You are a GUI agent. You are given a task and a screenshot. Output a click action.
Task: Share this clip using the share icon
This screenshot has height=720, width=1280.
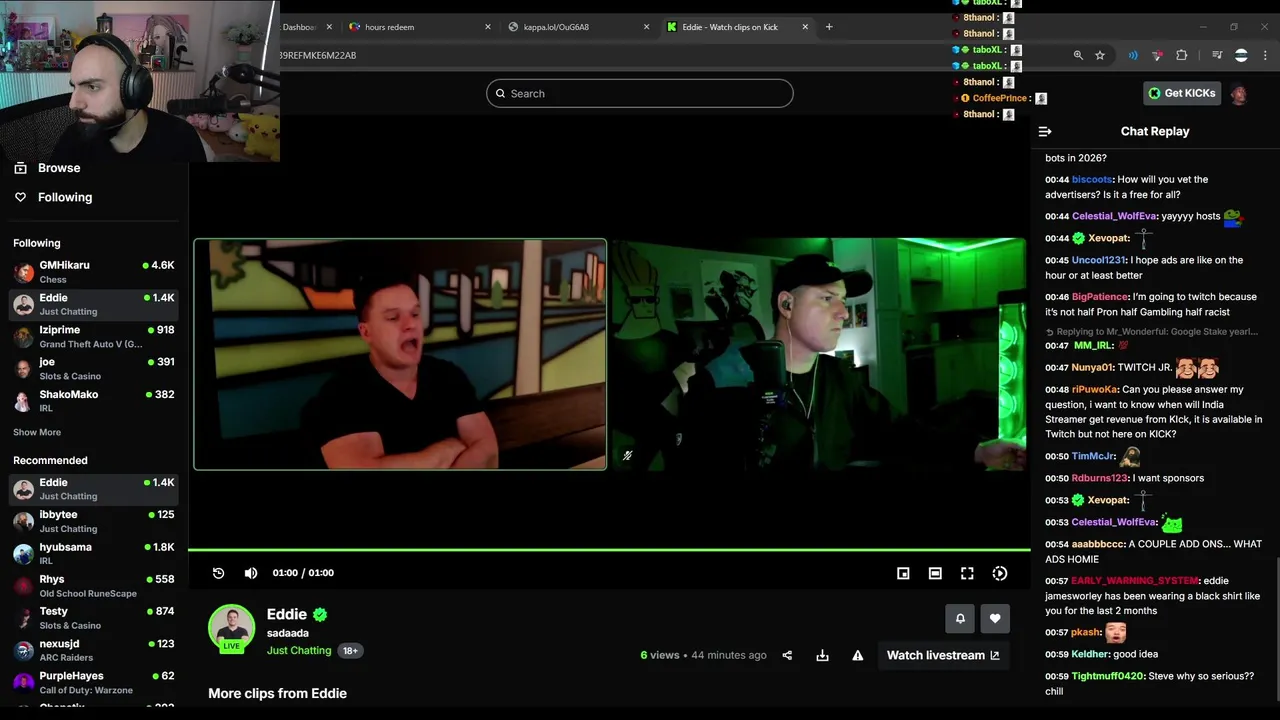coord(787,655)
